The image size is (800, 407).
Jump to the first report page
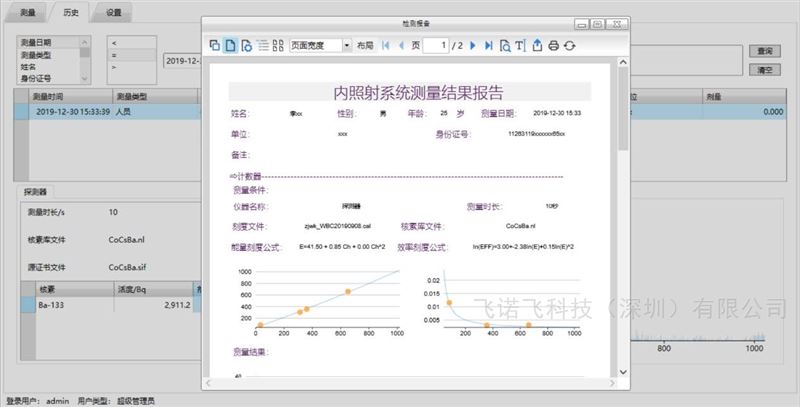[x=386, y=45]
